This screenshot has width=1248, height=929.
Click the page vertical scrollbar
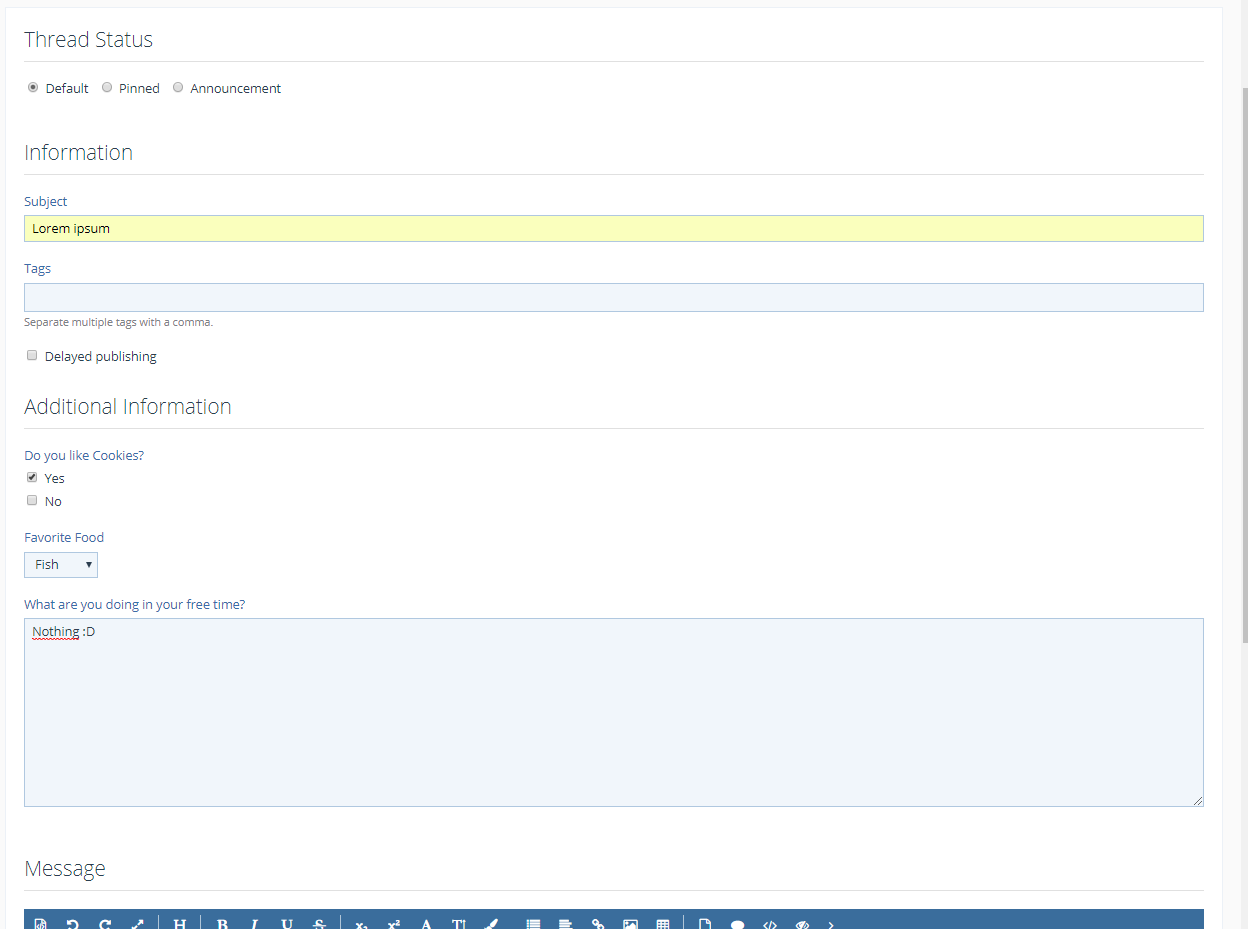1243,400
